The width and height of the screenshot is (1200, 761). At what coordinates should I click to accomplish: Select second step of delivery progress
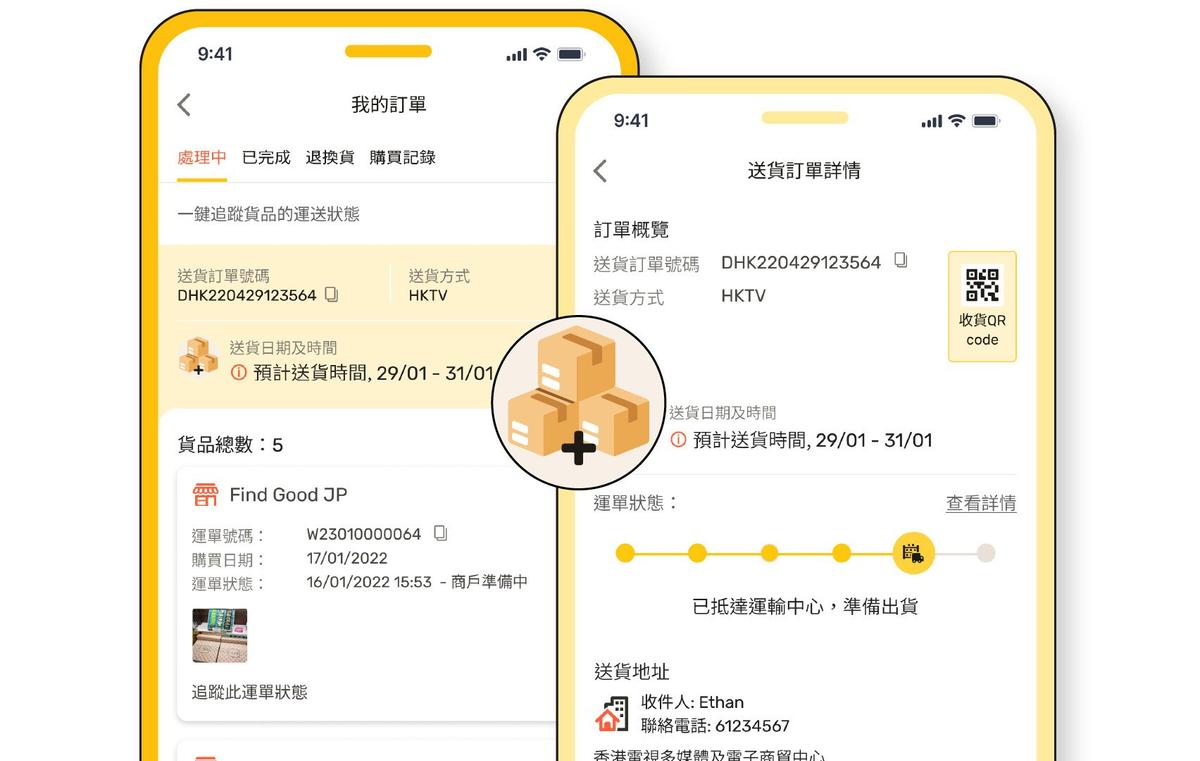tap(697, 553)
